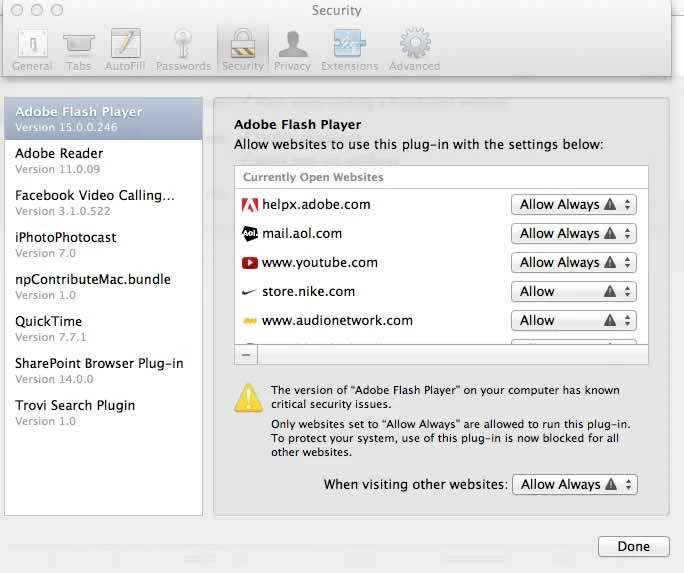Select Facebook Video Calling plug-in

coord(103,203)
